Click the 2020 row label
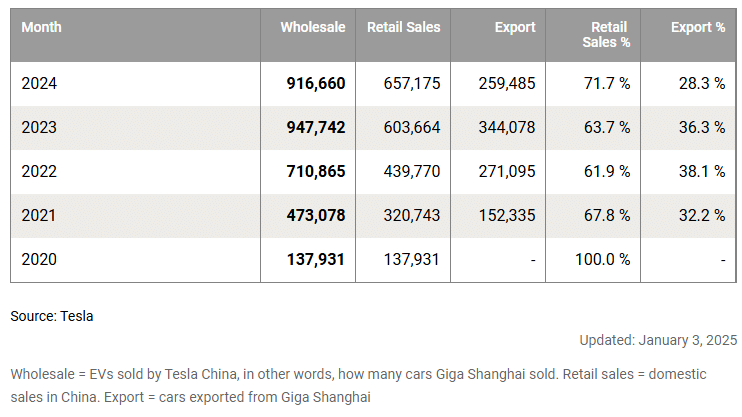The width and height of the screenshot is (742, 417). [39, 260]
